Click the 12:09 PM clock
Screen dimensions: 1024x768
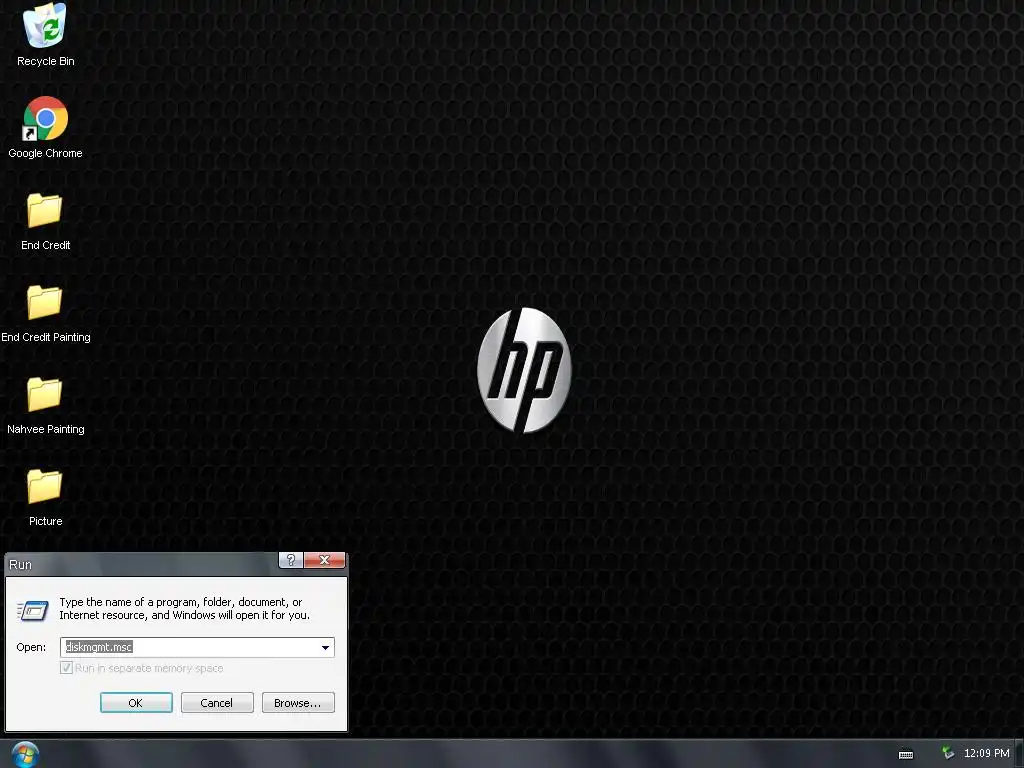986,753
